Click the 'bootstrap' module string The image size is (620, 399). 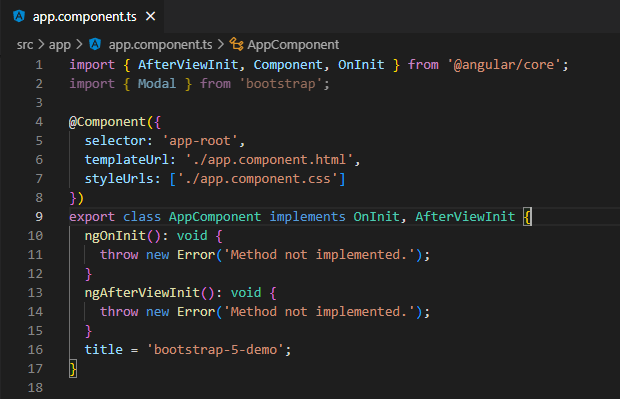(x=280, y=84)
